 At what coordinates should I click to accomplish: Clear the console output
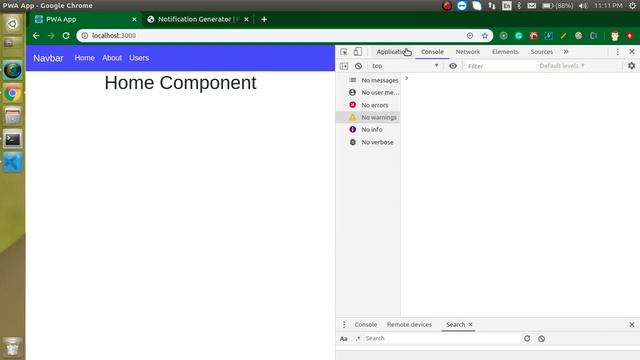(x=358, y=66)
